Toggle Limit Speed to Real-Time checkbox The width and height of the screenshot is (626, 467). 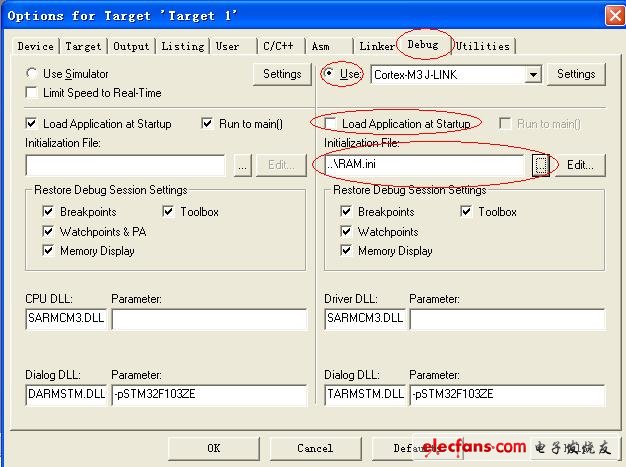(31, 93)
